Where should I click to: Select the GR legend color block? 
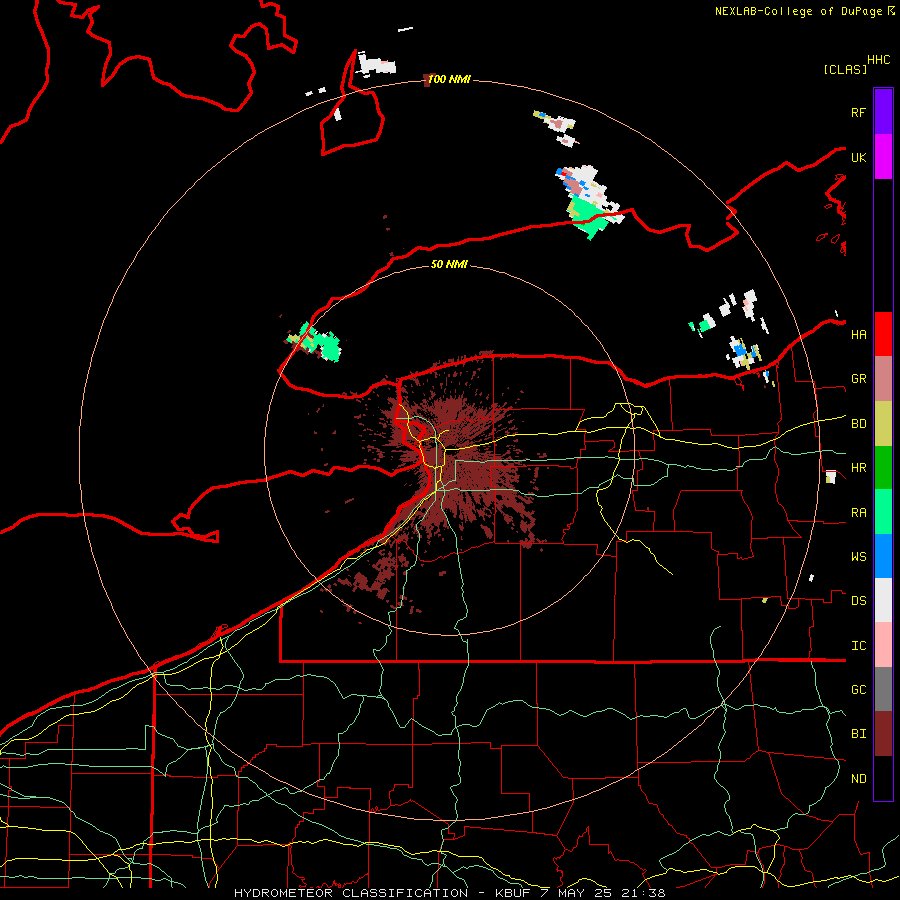point(883,379)
